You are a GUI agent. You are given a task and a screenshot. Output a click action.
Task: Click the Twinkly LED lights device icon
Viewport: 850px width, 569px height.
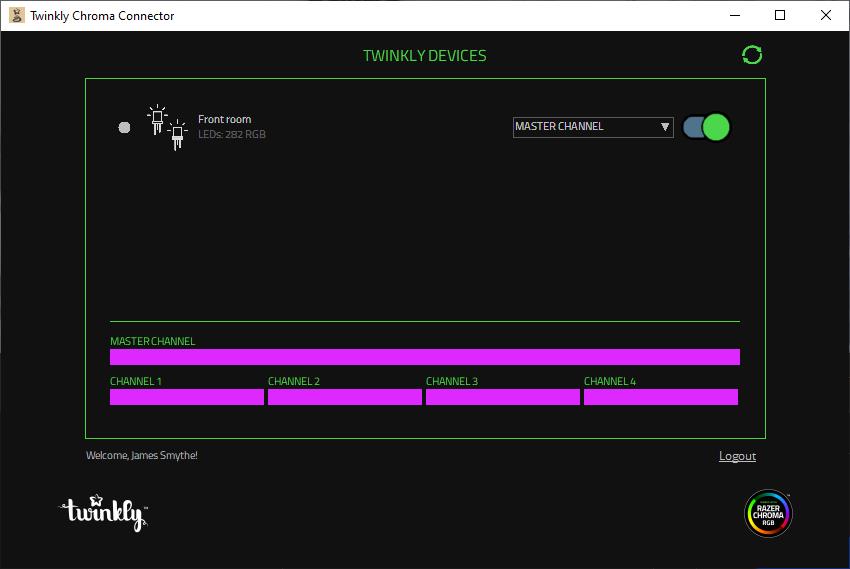click(x=167, y=127)
